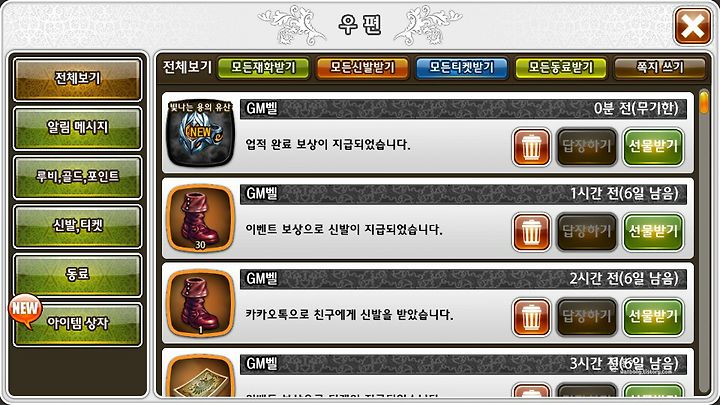720x405 pixels.
Task: Close the 우편 mailbox window
Action: [692, 26]
